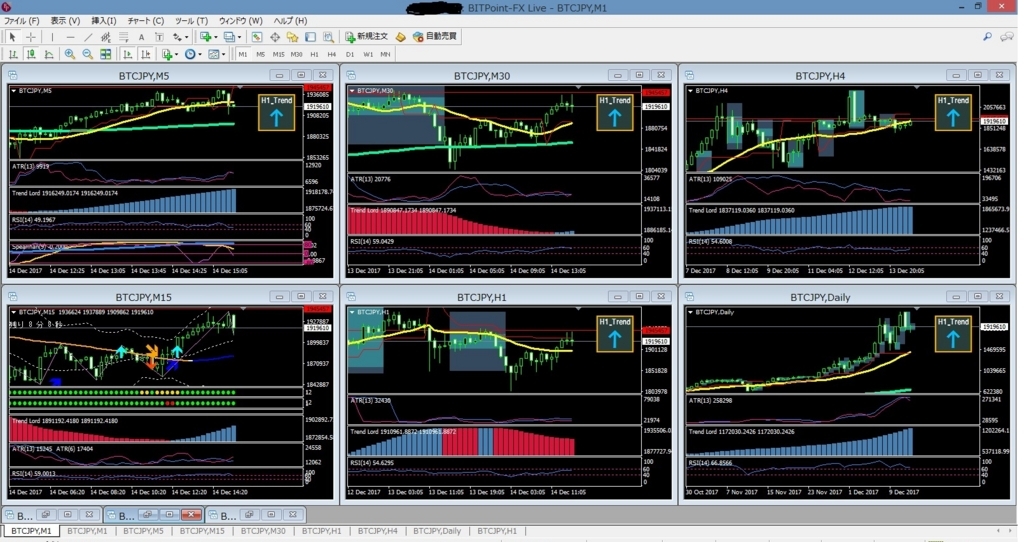This screenshot has width=1024, height=542.
Task: Open the Market Watch panel icon
Action: 257,37
